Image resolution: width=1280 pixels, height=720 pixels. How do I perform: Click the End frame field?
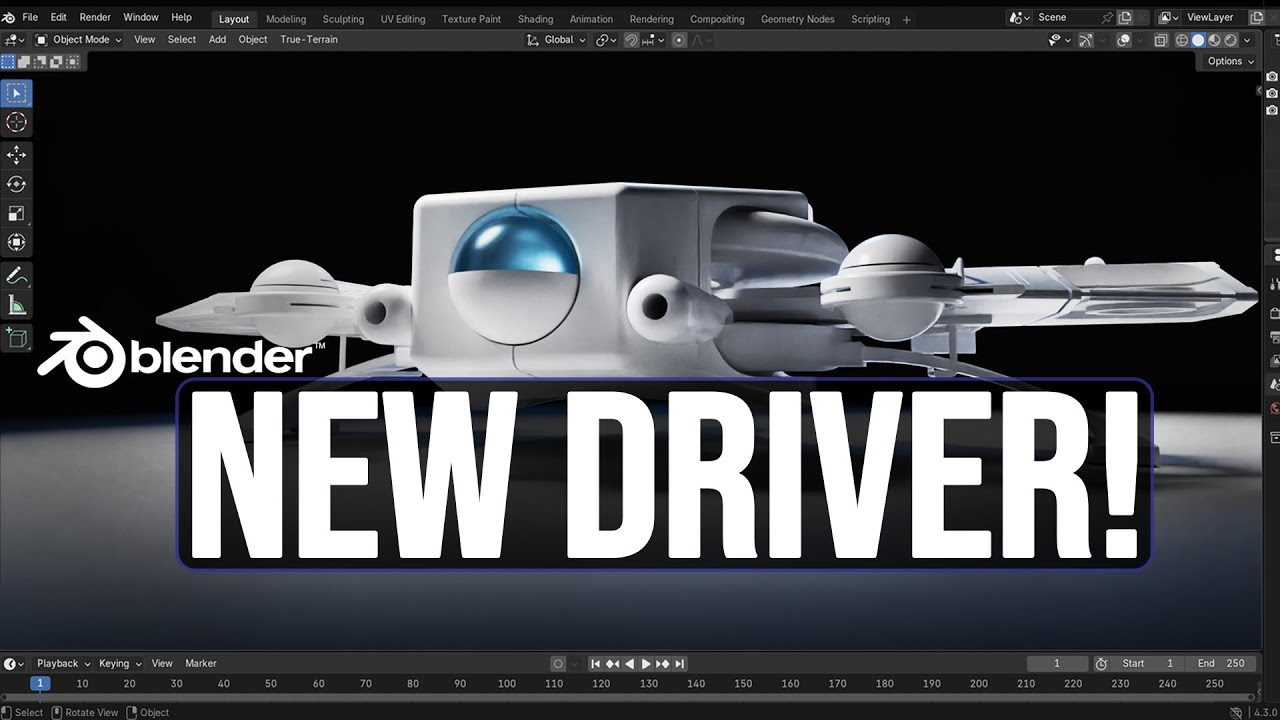tap(1221, 663)
